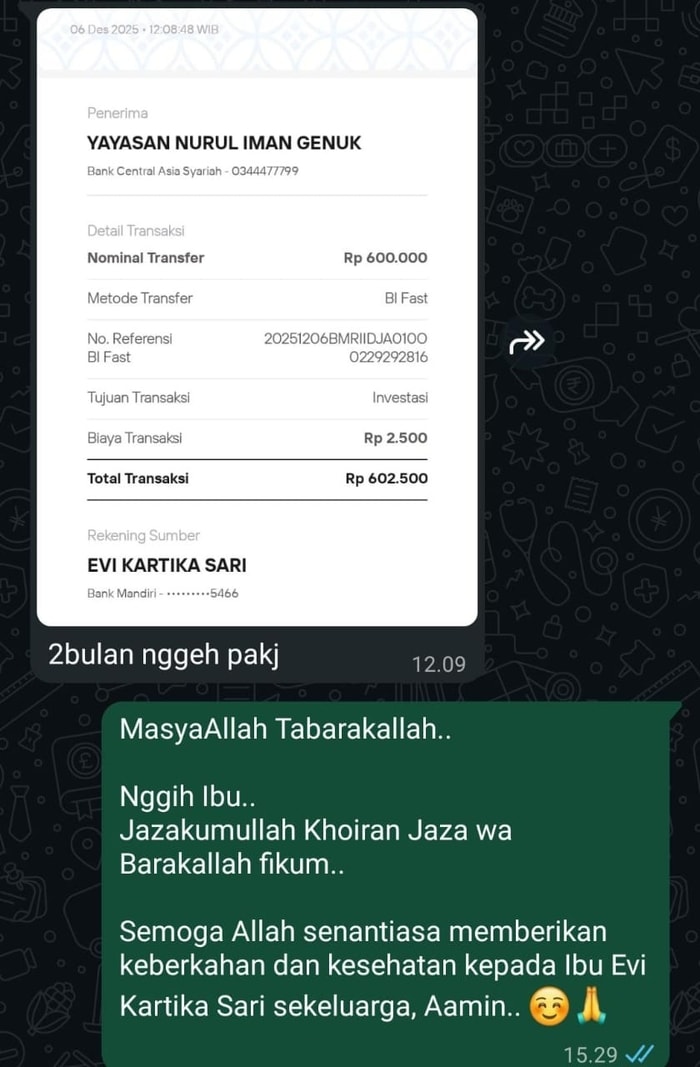
Task: Tap the forward arrow icon beside receipt
Action: (527, 342)
